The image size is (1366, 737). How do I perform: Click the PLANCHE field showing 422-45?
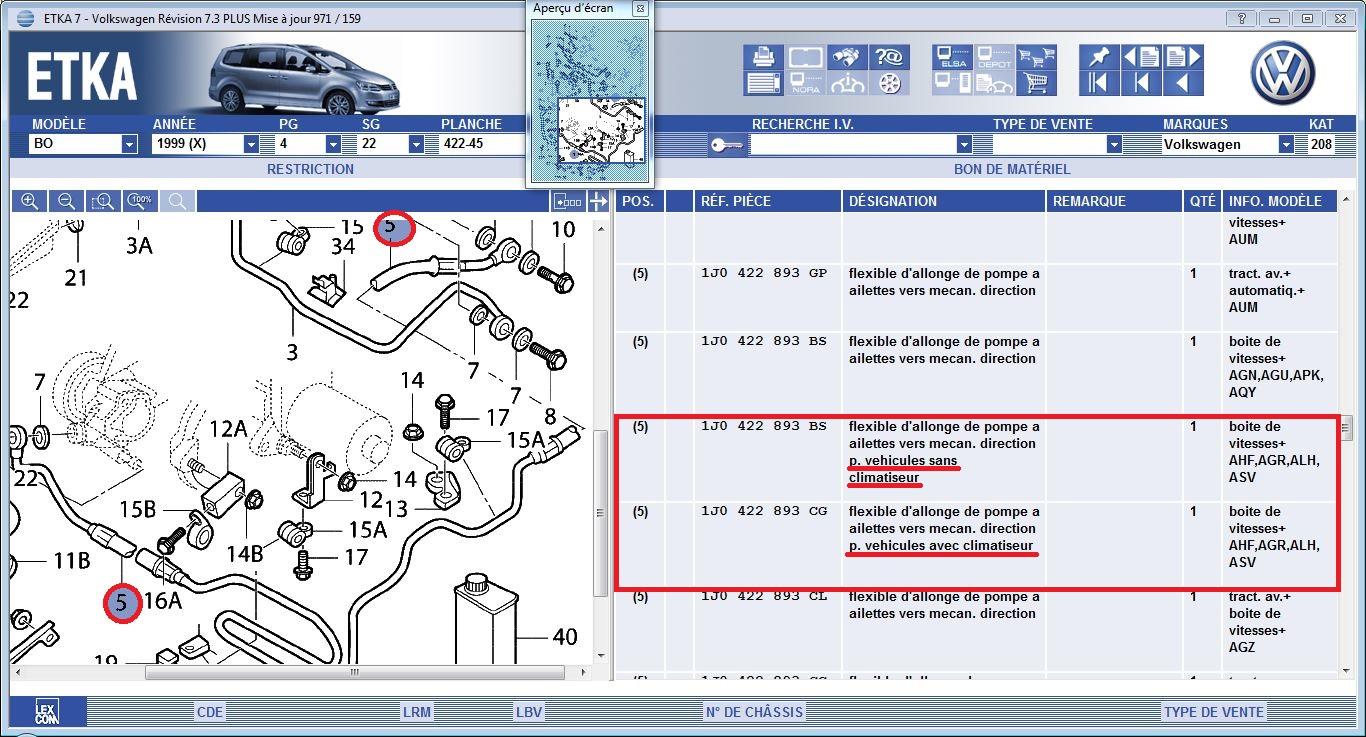tap(482, 144)
